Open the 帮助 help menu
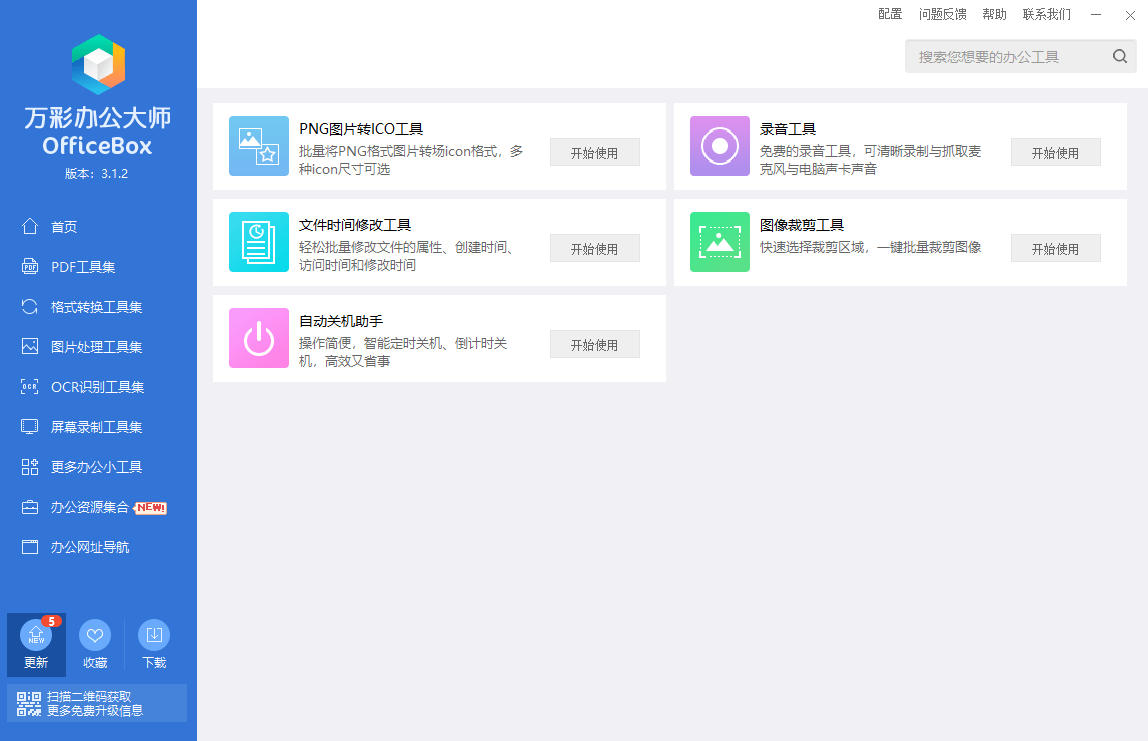This screenshot has width=1148, height=741. [x=994, y=14]
